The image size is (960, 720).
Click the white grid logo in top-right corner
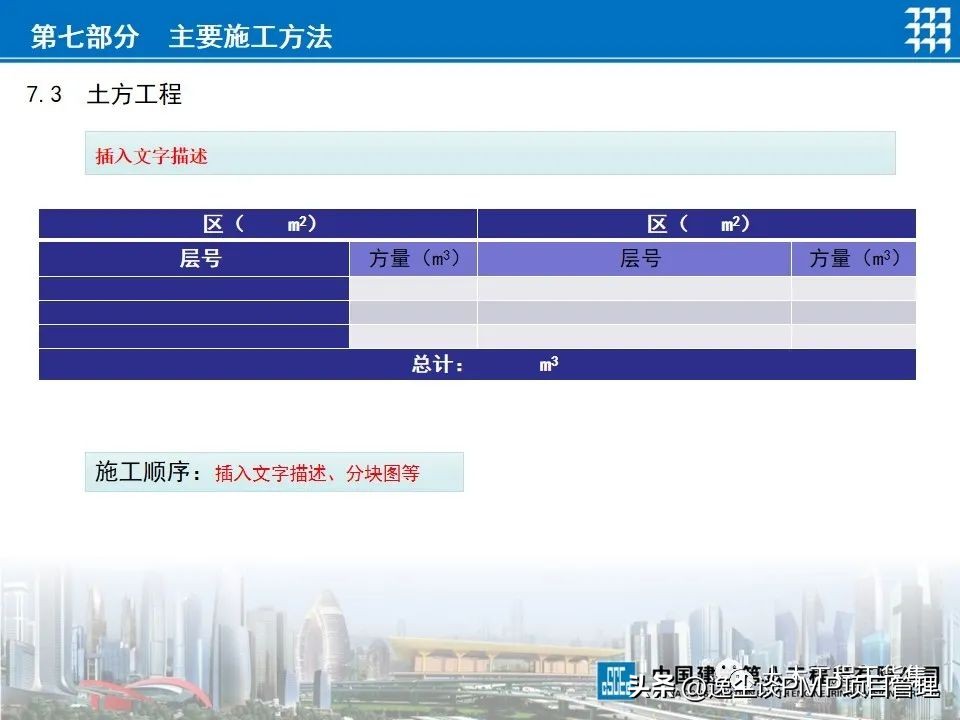928,29
